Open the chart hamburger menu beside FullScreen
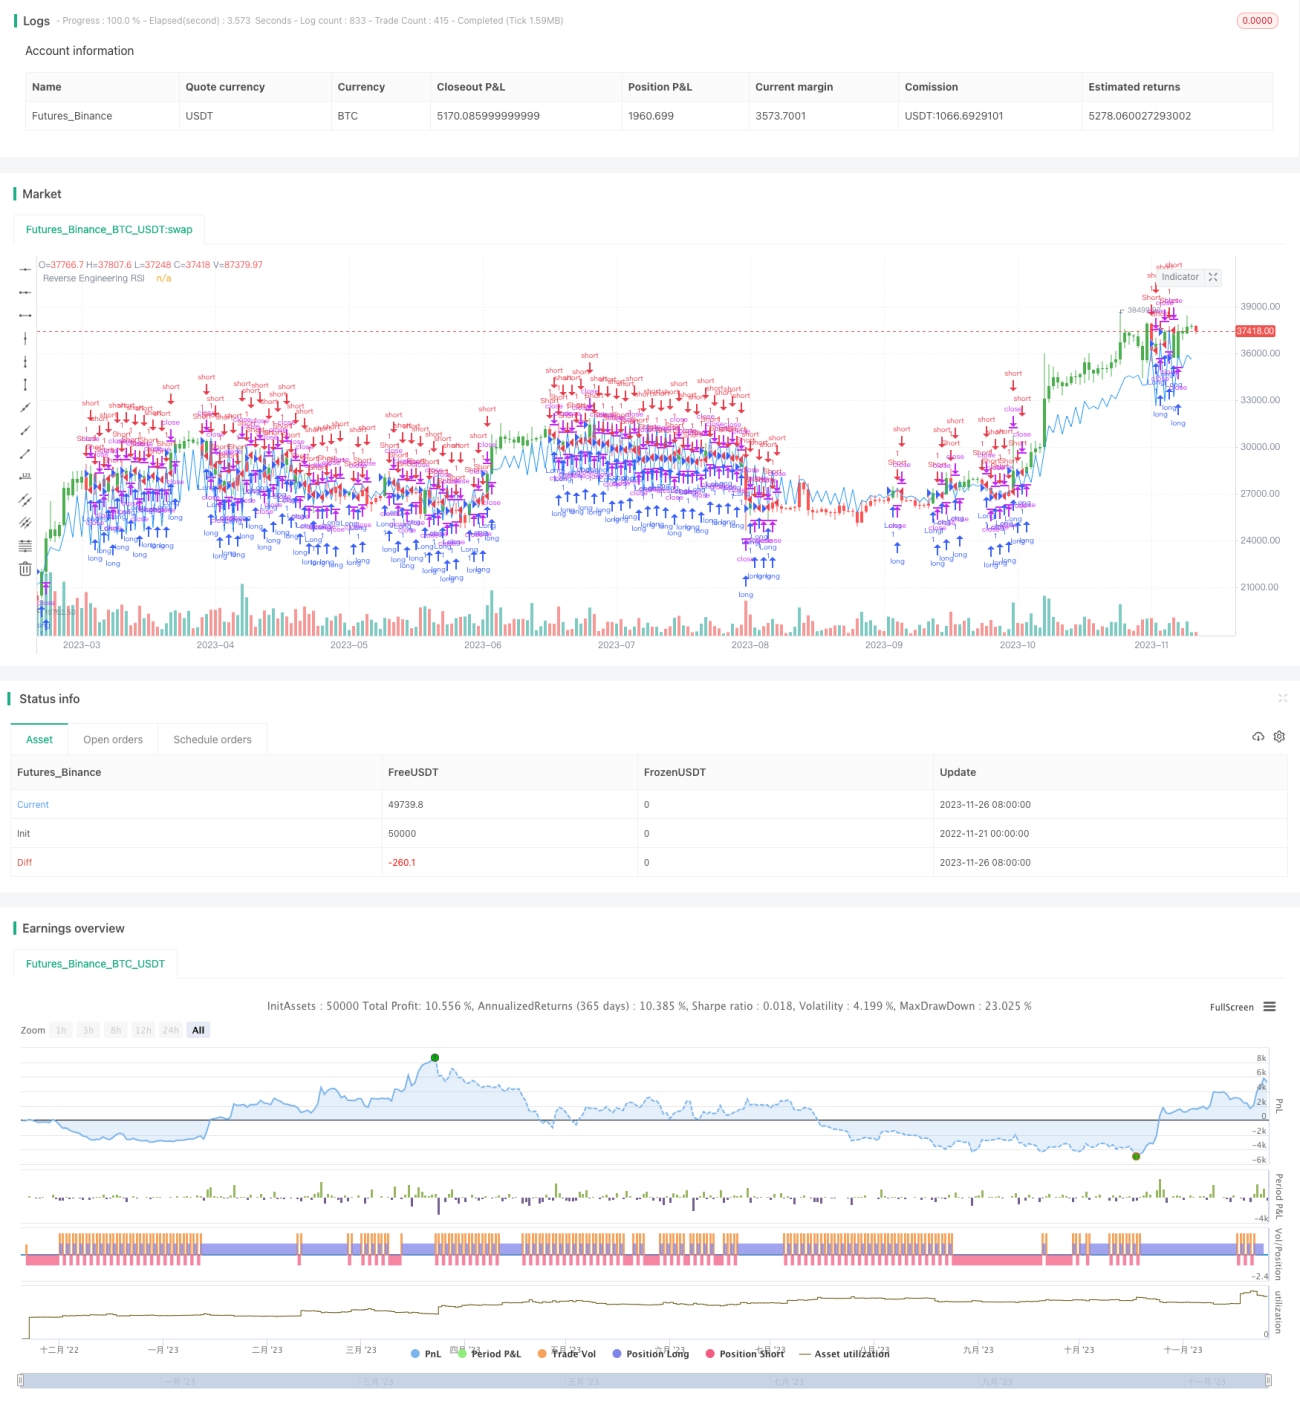1300x1410 pixels. tap(1270, 1007)
